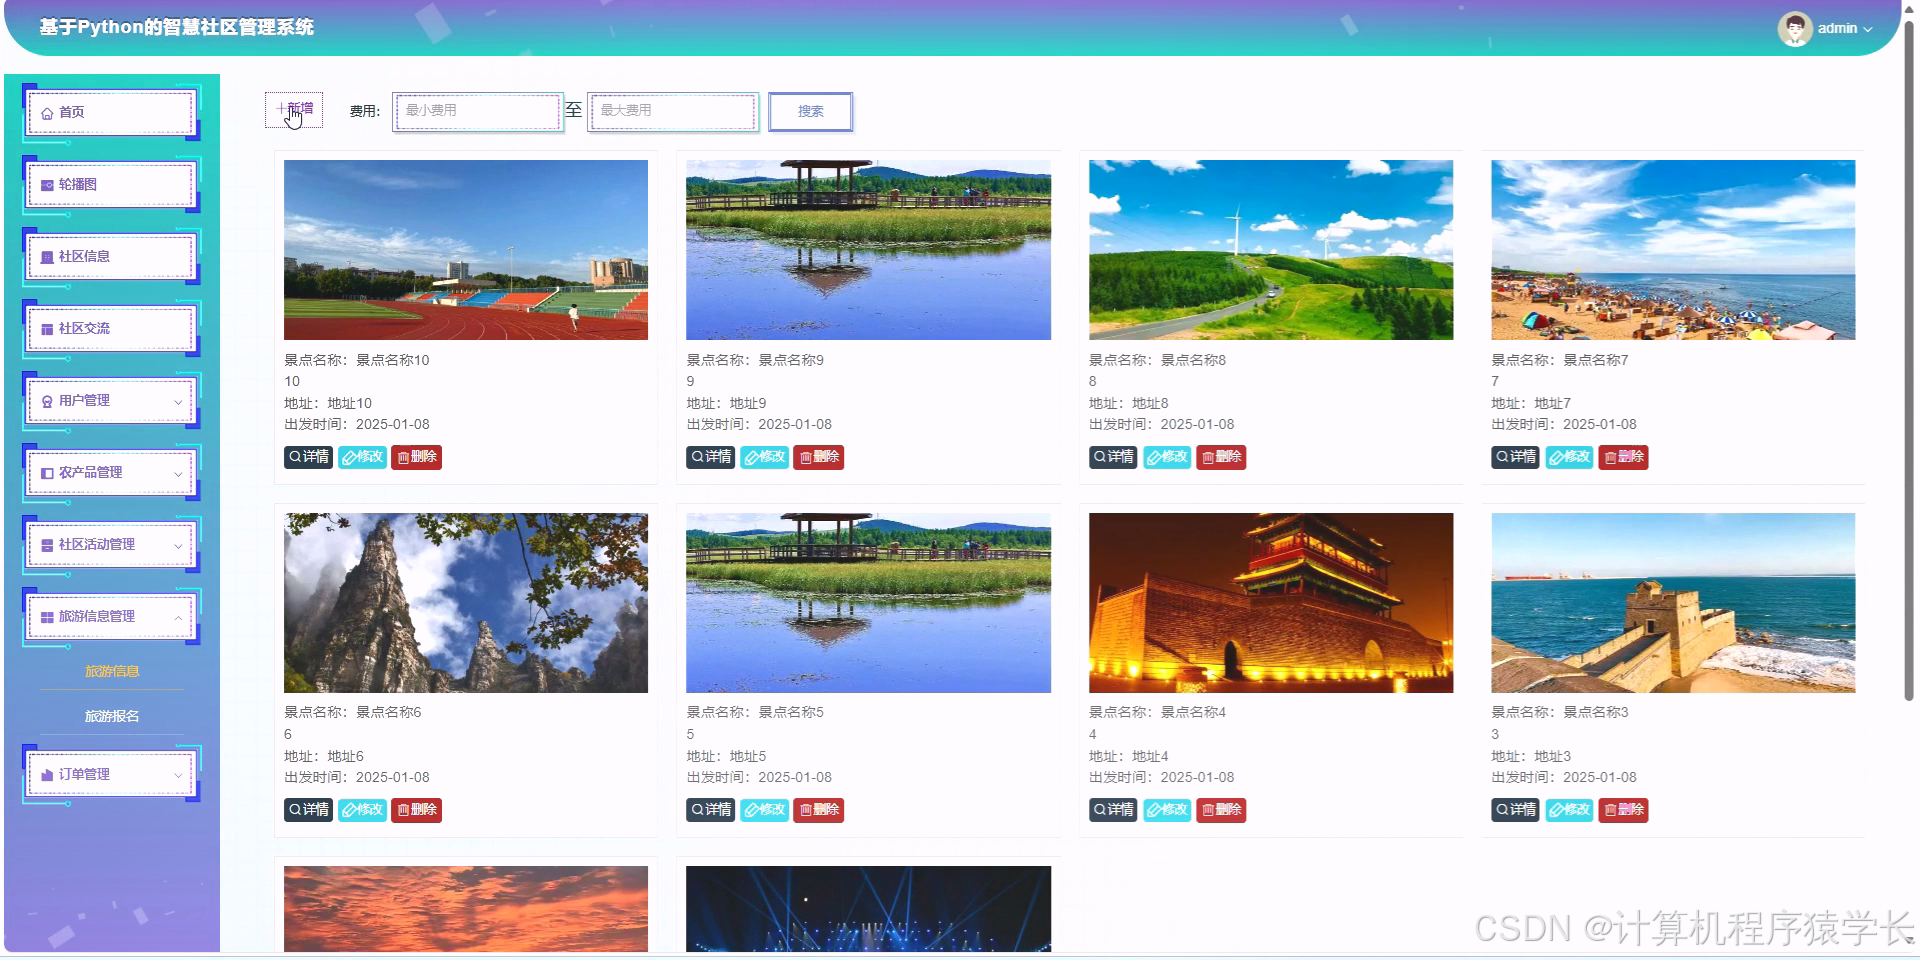Click the icon beside 社区交流

(47, 329)
